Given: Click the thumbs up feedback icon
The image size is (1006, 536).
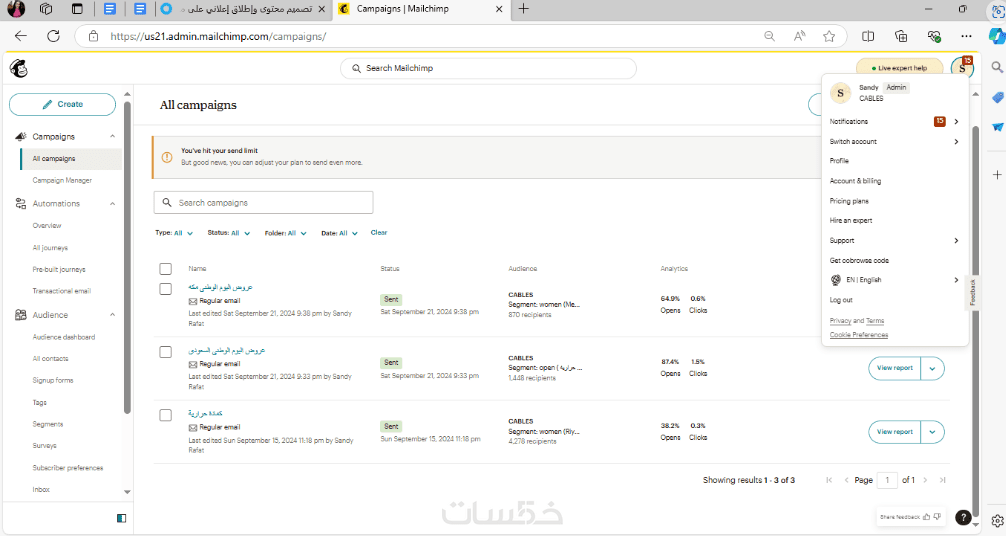Looking at the screenshot, I should click(x=926, y=517).
